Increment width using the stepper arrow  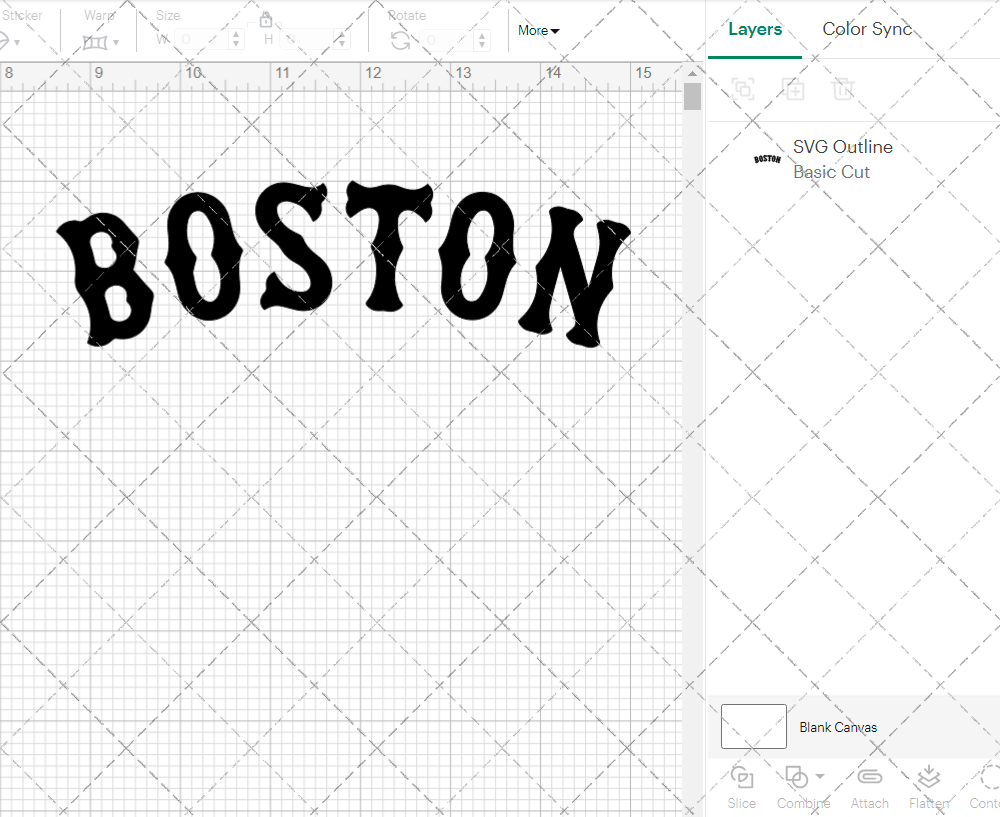pyautogui.click(x=236, y=35)
